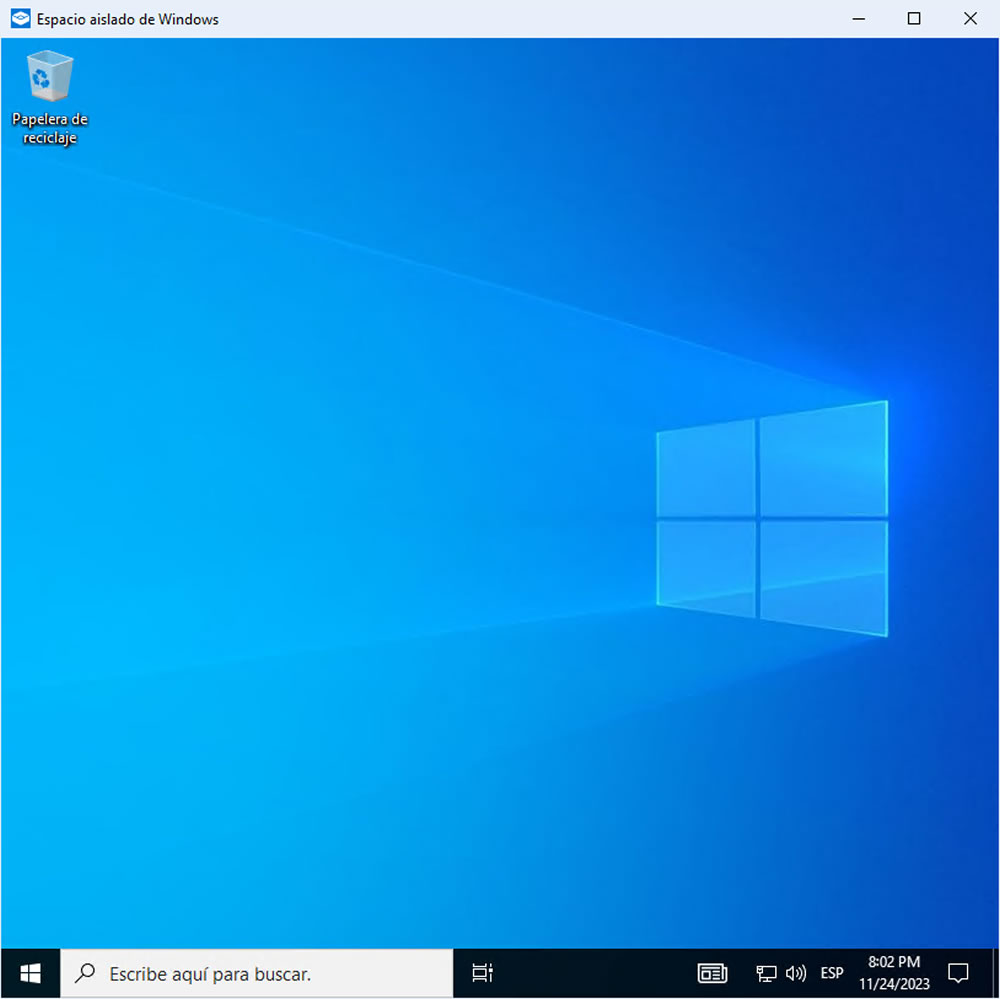Open the Windows Start menu

point(30,972)
